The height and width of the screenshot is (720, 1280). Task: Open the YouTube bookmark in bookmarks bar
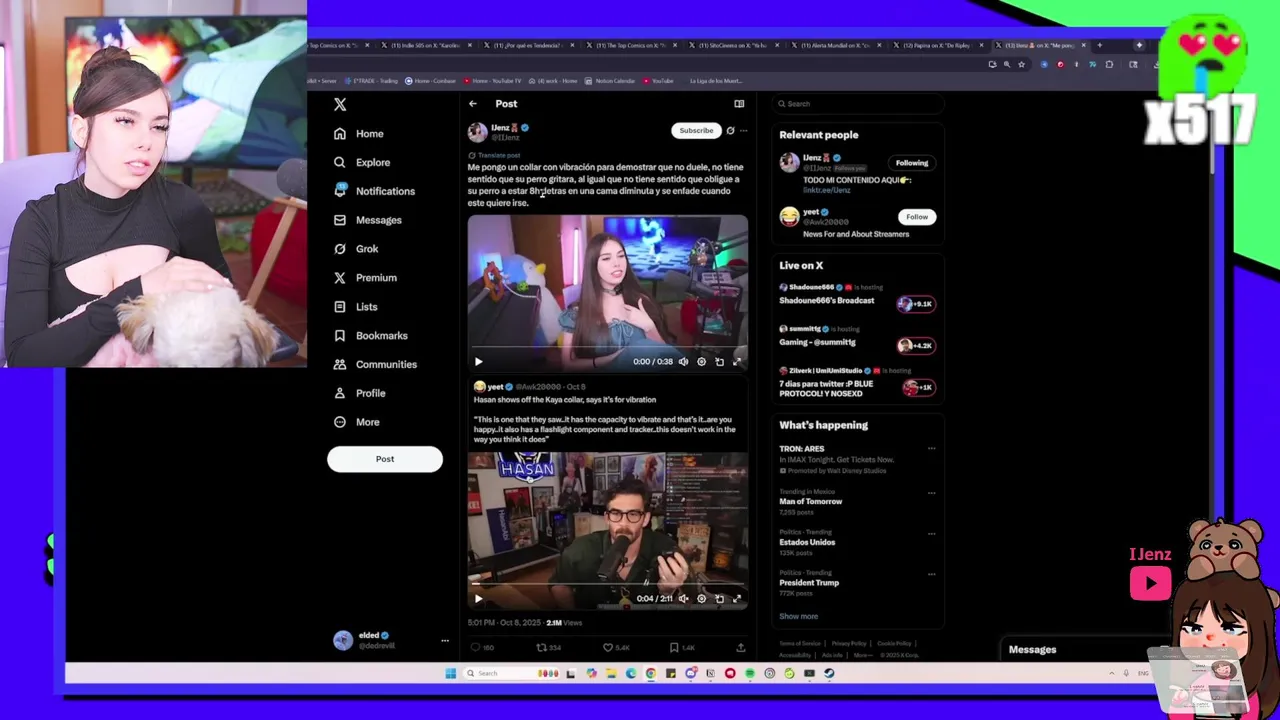click(x=658, y=81)
